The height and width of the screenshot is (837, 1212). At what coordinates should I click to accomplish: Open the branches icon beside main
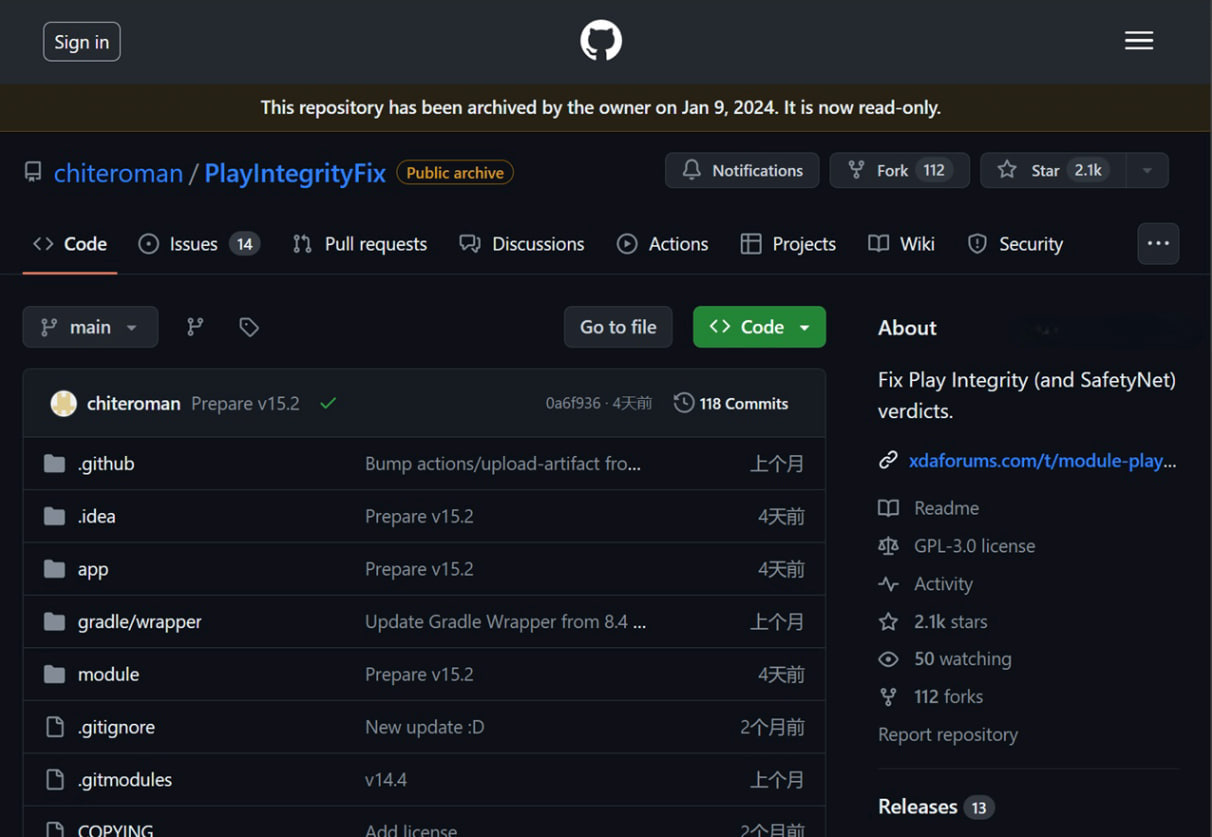pyautogui.click(x=195, y=326)
